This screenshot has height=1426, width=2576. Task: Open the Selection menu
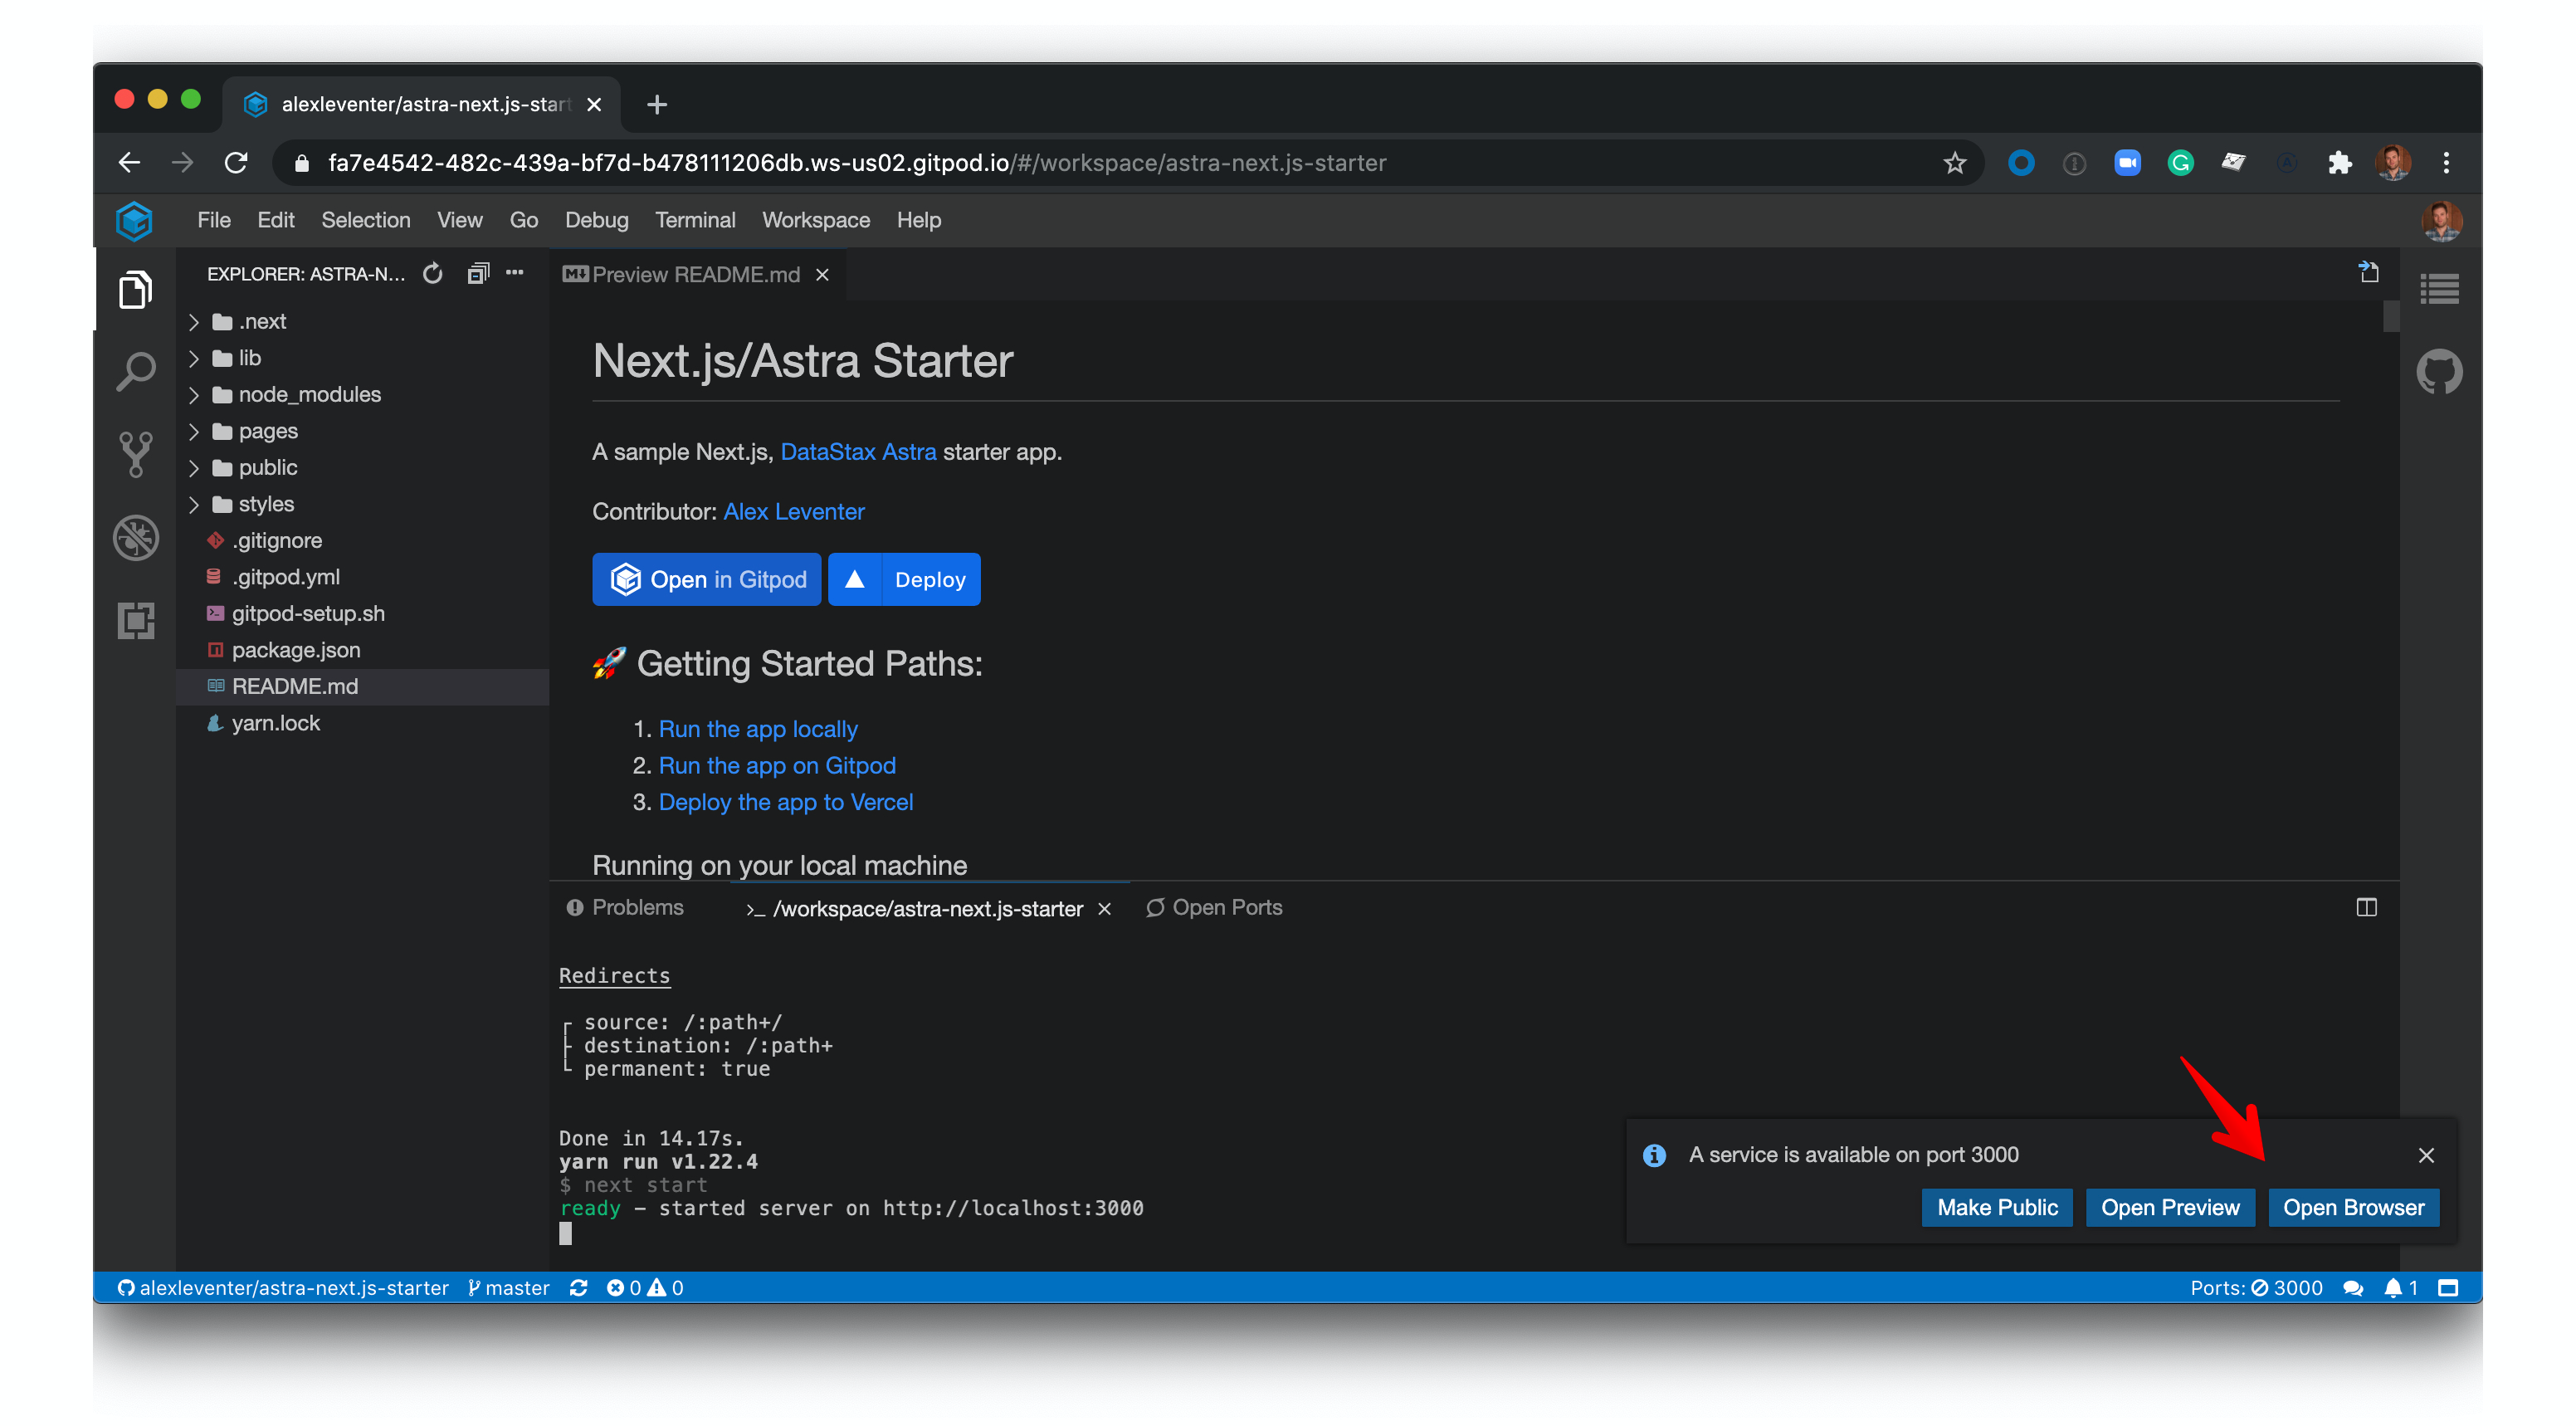[x=365, y=220]
